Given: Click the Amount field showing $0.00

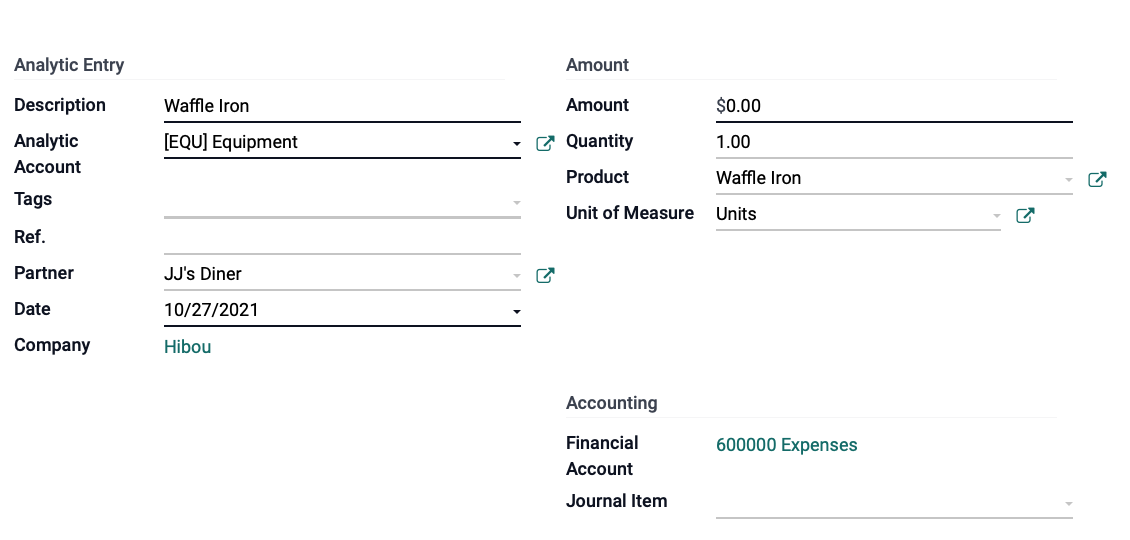Looking at the screenshot, I should coord(894,107).
